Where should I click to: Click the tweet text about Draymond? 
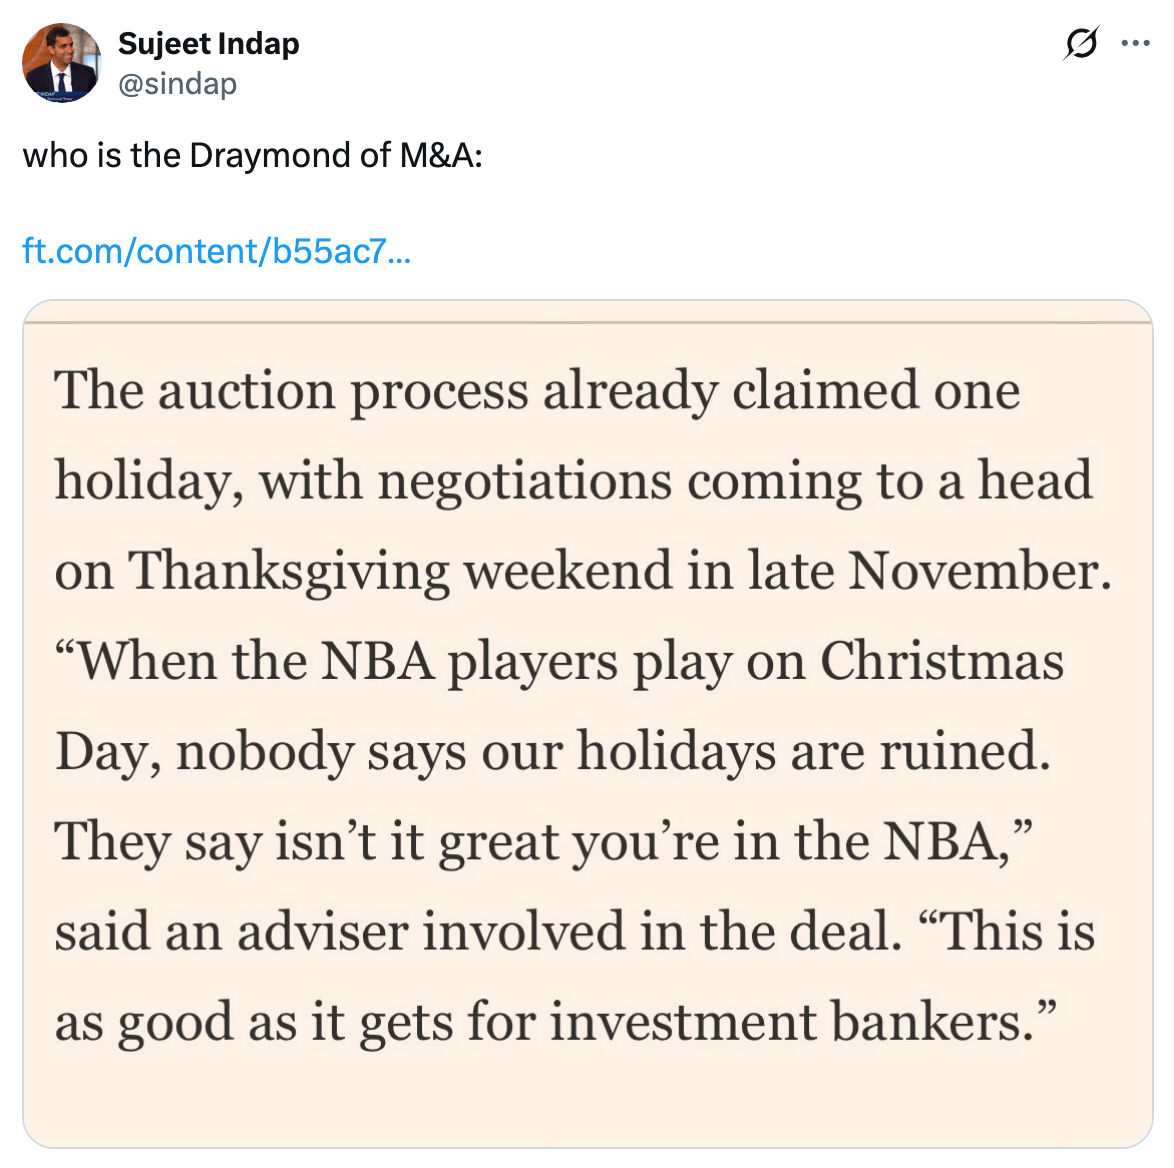[252, 156]
